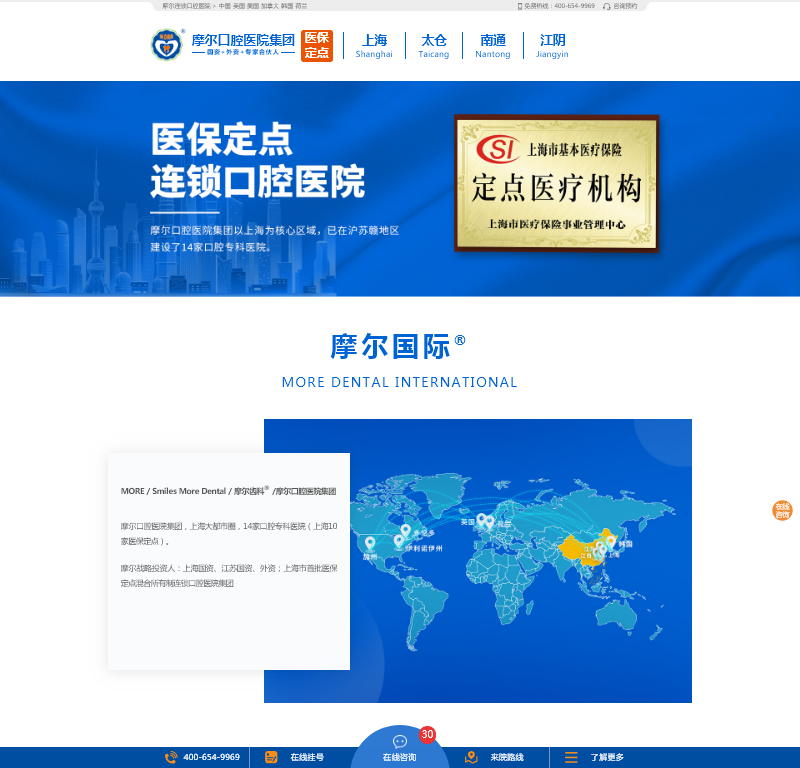The height and width of the screenshot is (768, 800).
Task: Click the phone icon beside 免费热线
Action: [520, 6]
